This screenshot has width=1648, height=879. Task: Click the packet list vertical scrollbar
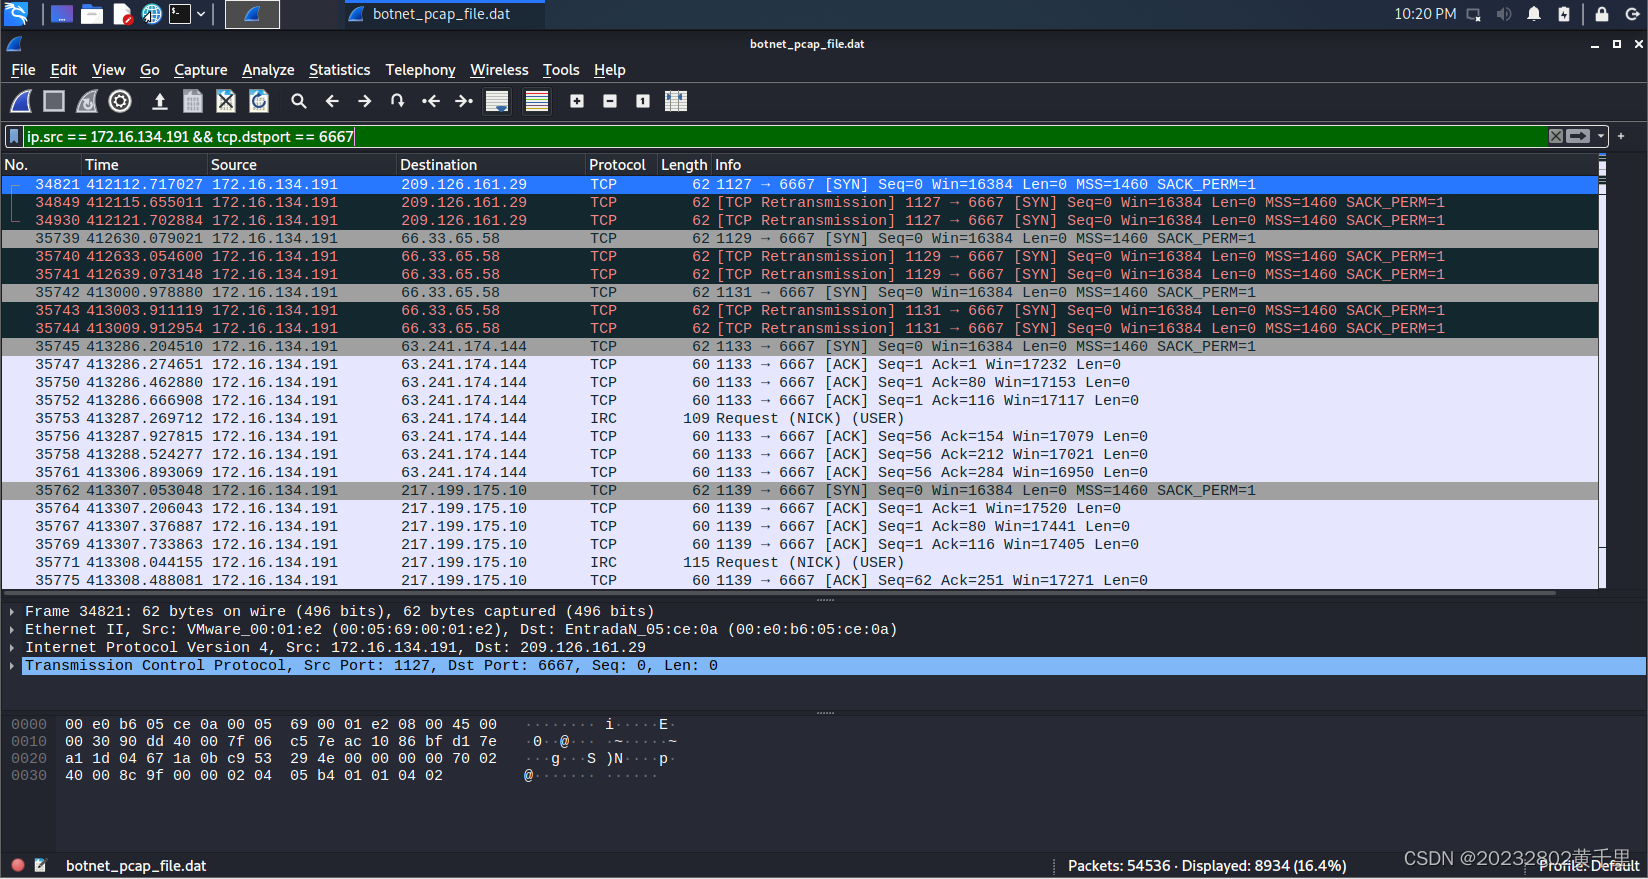pos(1602,370)
